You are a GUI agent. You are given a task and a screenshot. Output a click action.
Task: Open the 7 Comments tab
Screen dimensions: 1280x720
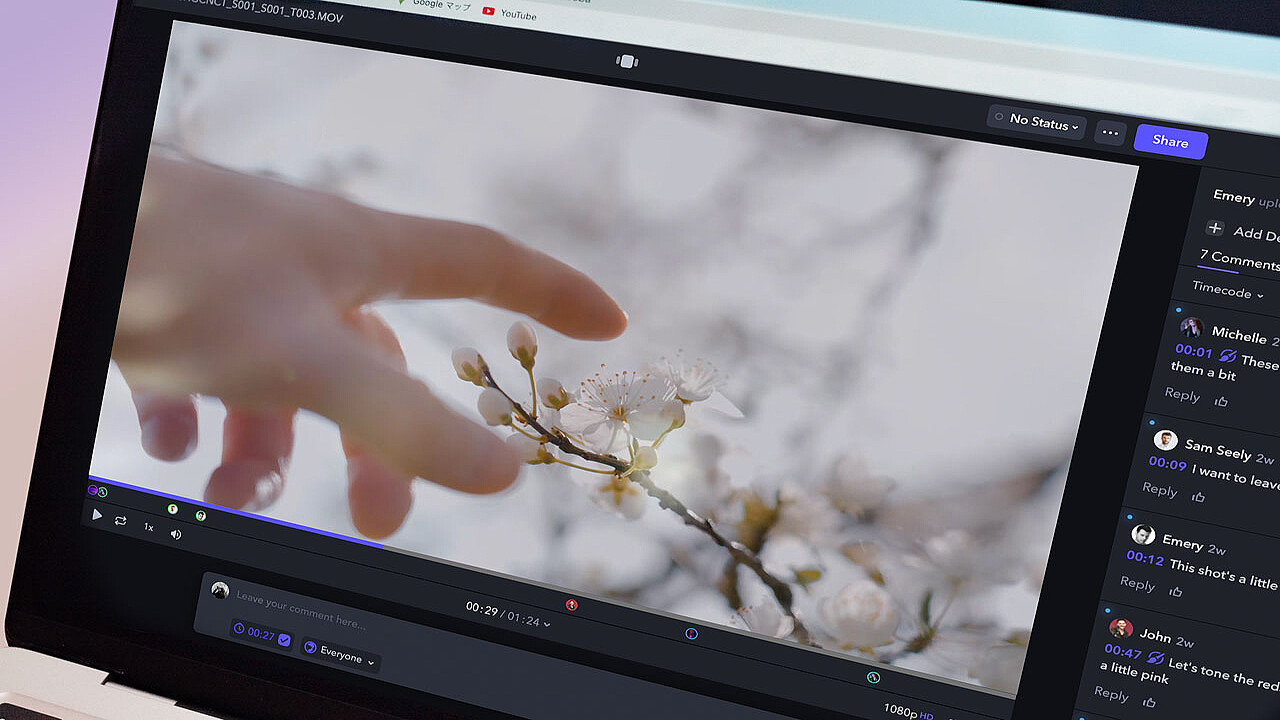pos(1238,260)
